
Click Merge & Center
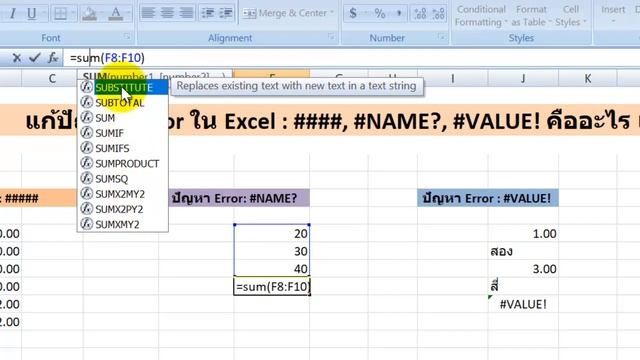(285, 13)
